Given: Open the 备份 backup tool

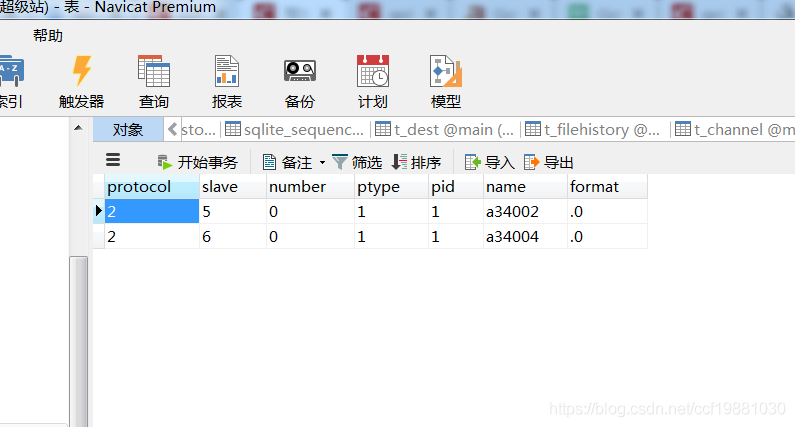Looking at the screenshot, I should [x=300, y=81].
